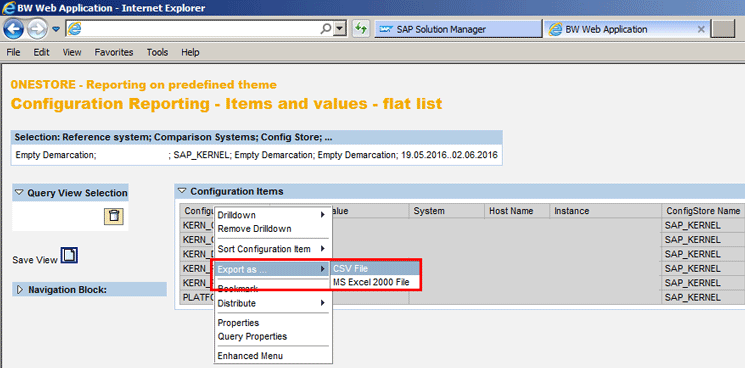The width and height of the screenshot is (745, 368).
Task: Click the Selection header bar text
Action: [173, 137]
